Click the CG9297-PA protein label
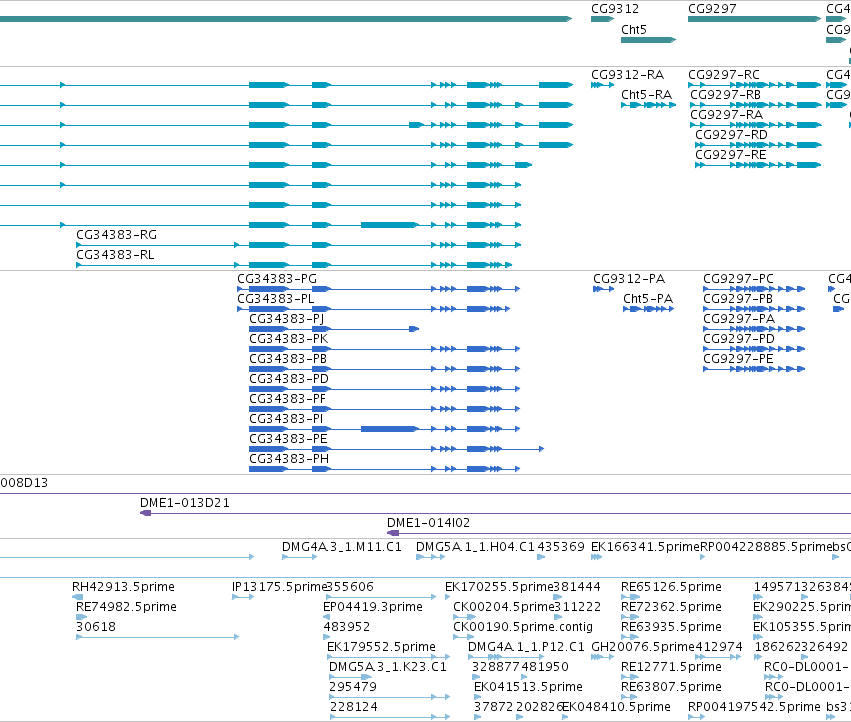 739,319
